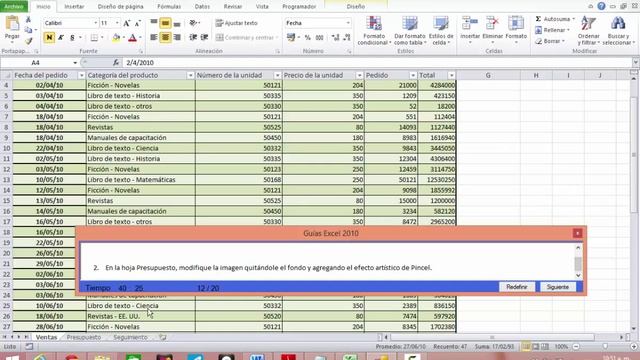The image size is (640, 360).
Task: Toggle Subrayado underline formatting
Action: [x=72, y=38]
